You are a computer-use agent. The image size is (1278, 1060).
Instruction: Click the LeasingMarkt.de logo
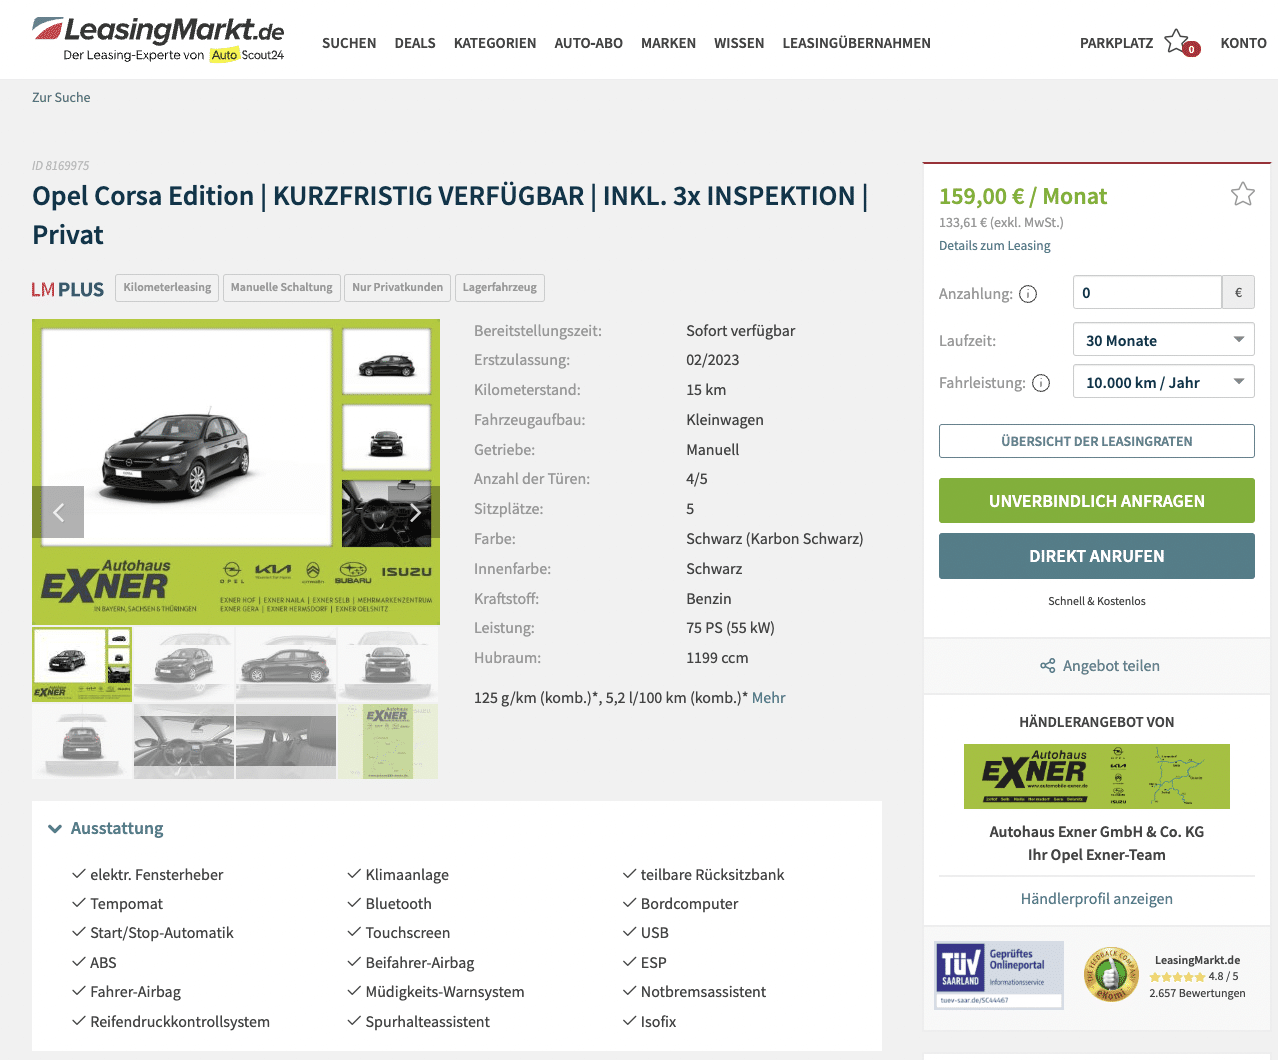tap(158, 40)
